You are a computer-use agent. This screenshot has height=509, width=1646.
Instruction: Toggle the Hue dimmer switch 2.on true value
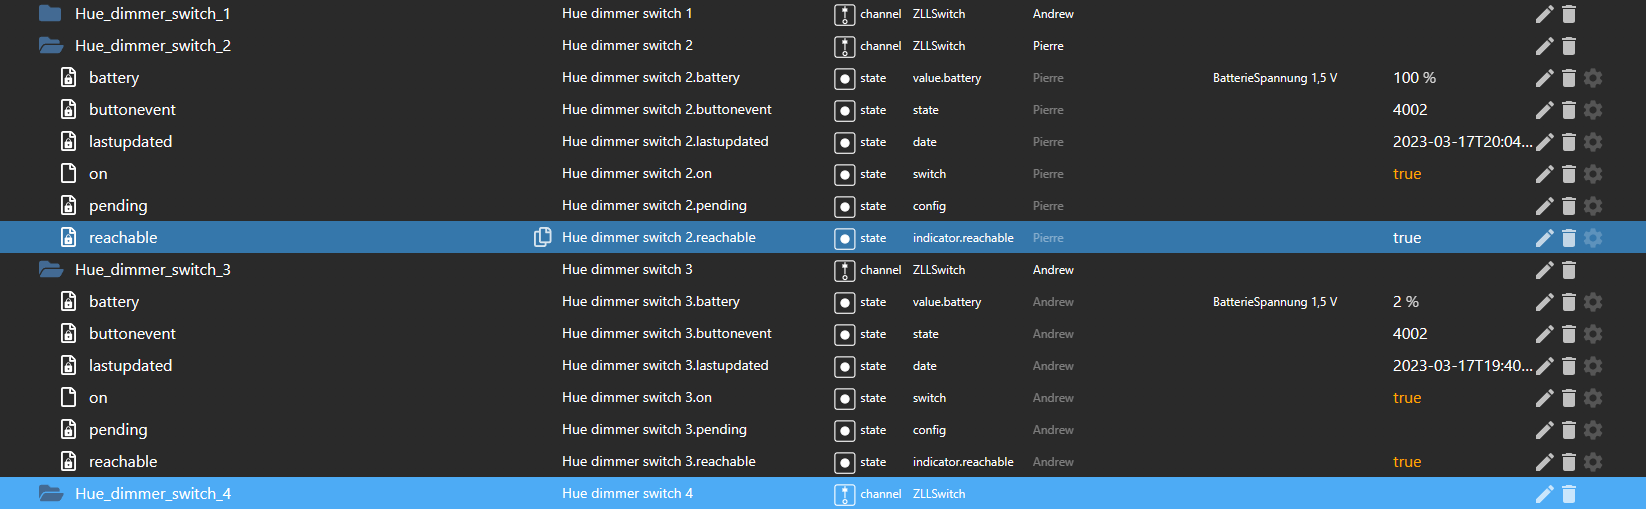pos(1407,174)
